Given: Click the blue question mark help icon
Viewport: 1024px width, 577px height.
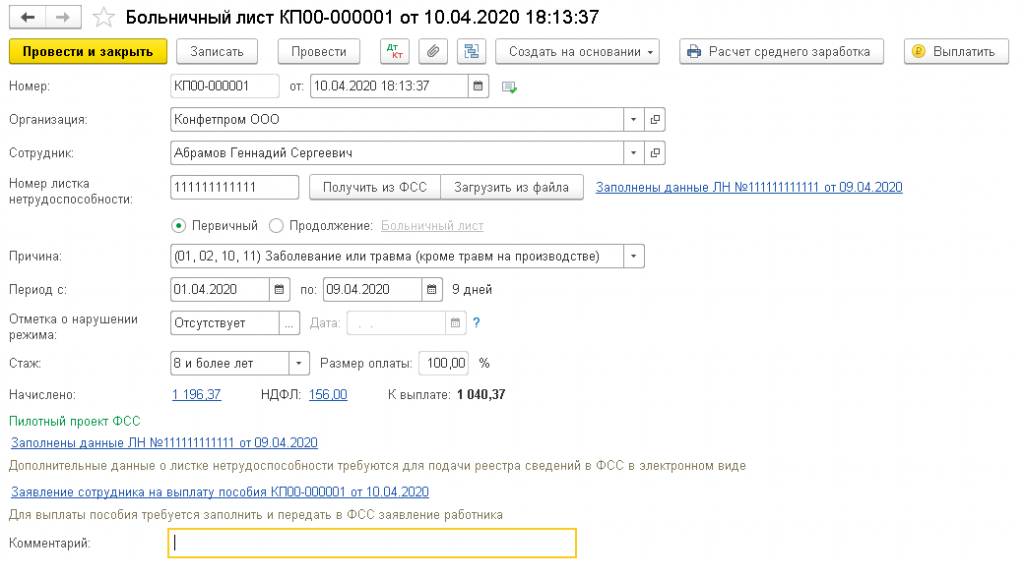Looking at the screenshot, I should 477,323.
